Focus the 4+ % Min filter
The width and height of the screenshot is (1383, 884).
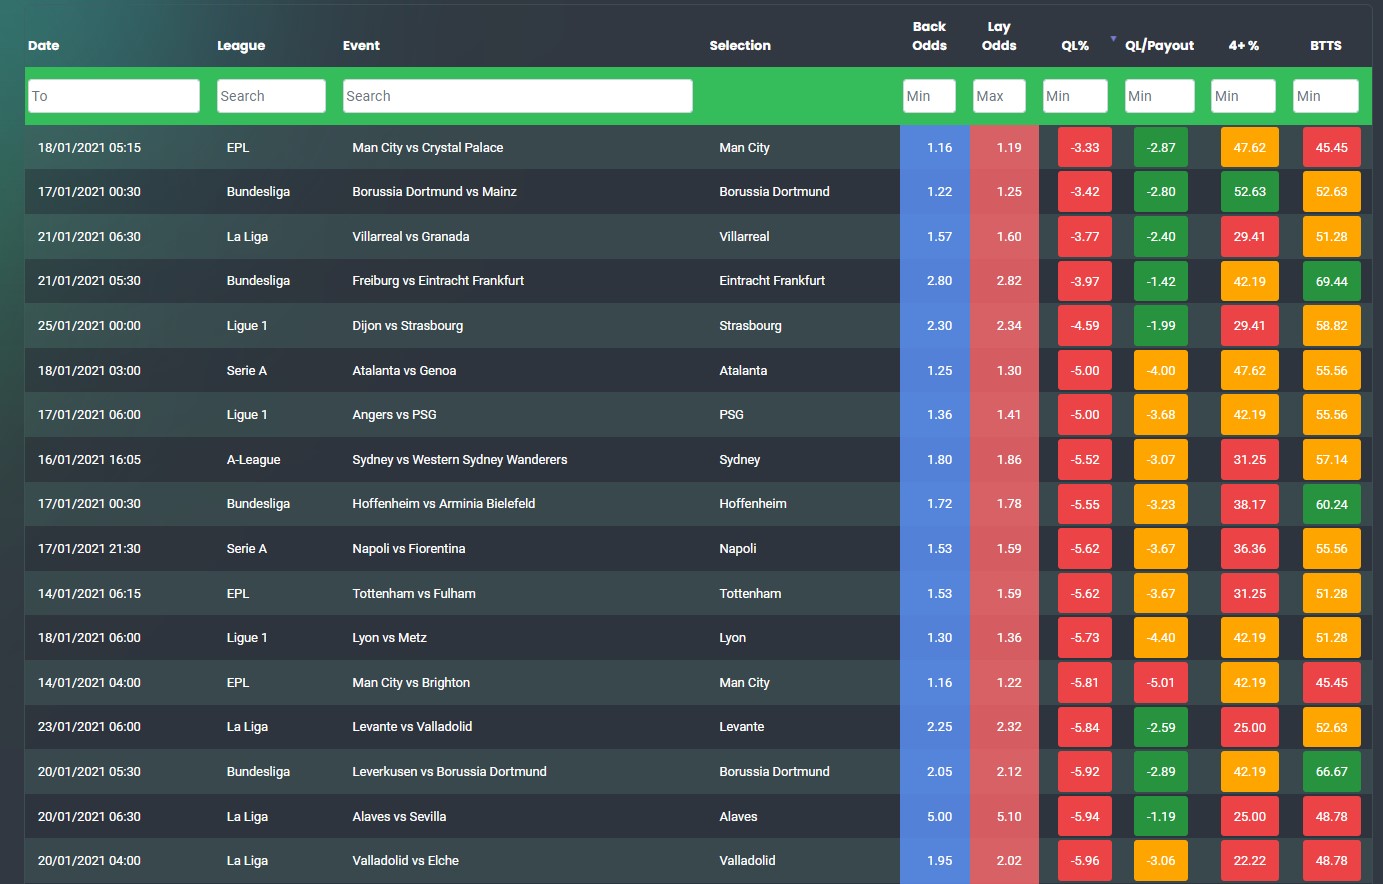1243,96
